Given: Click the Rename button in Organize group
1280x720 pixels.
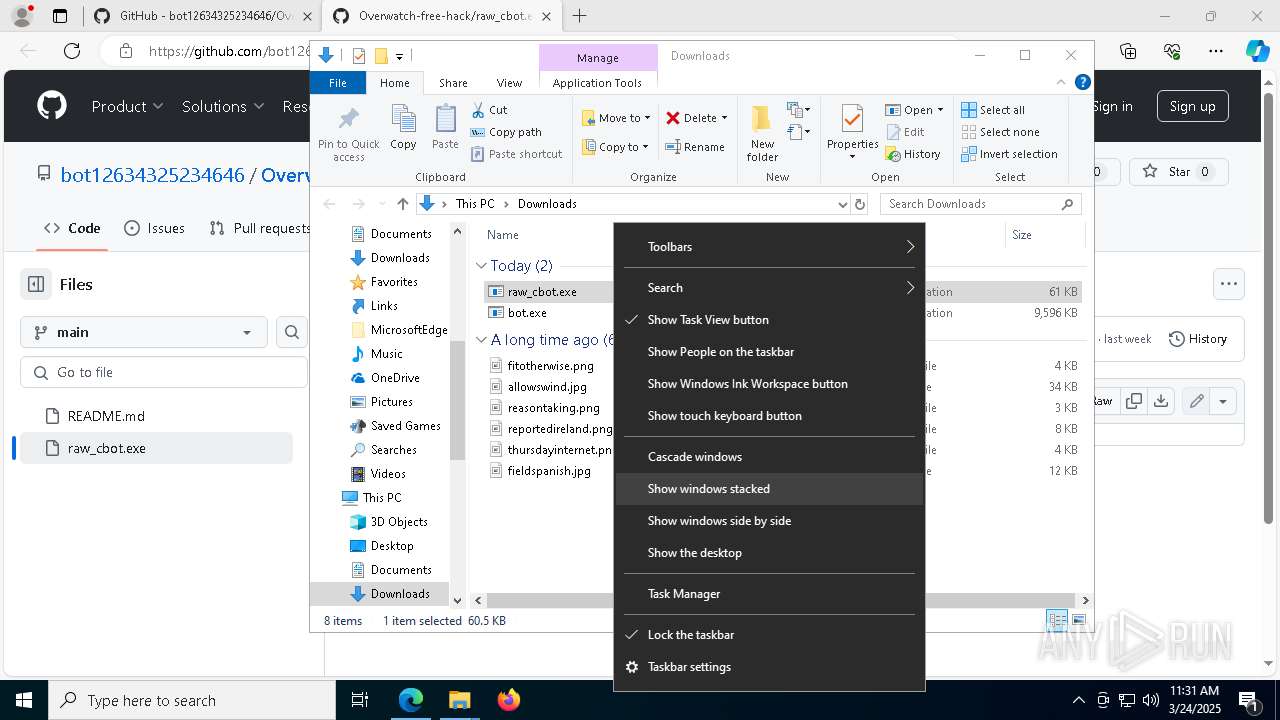Looking at the screenshot, I should tap(695, 147).
